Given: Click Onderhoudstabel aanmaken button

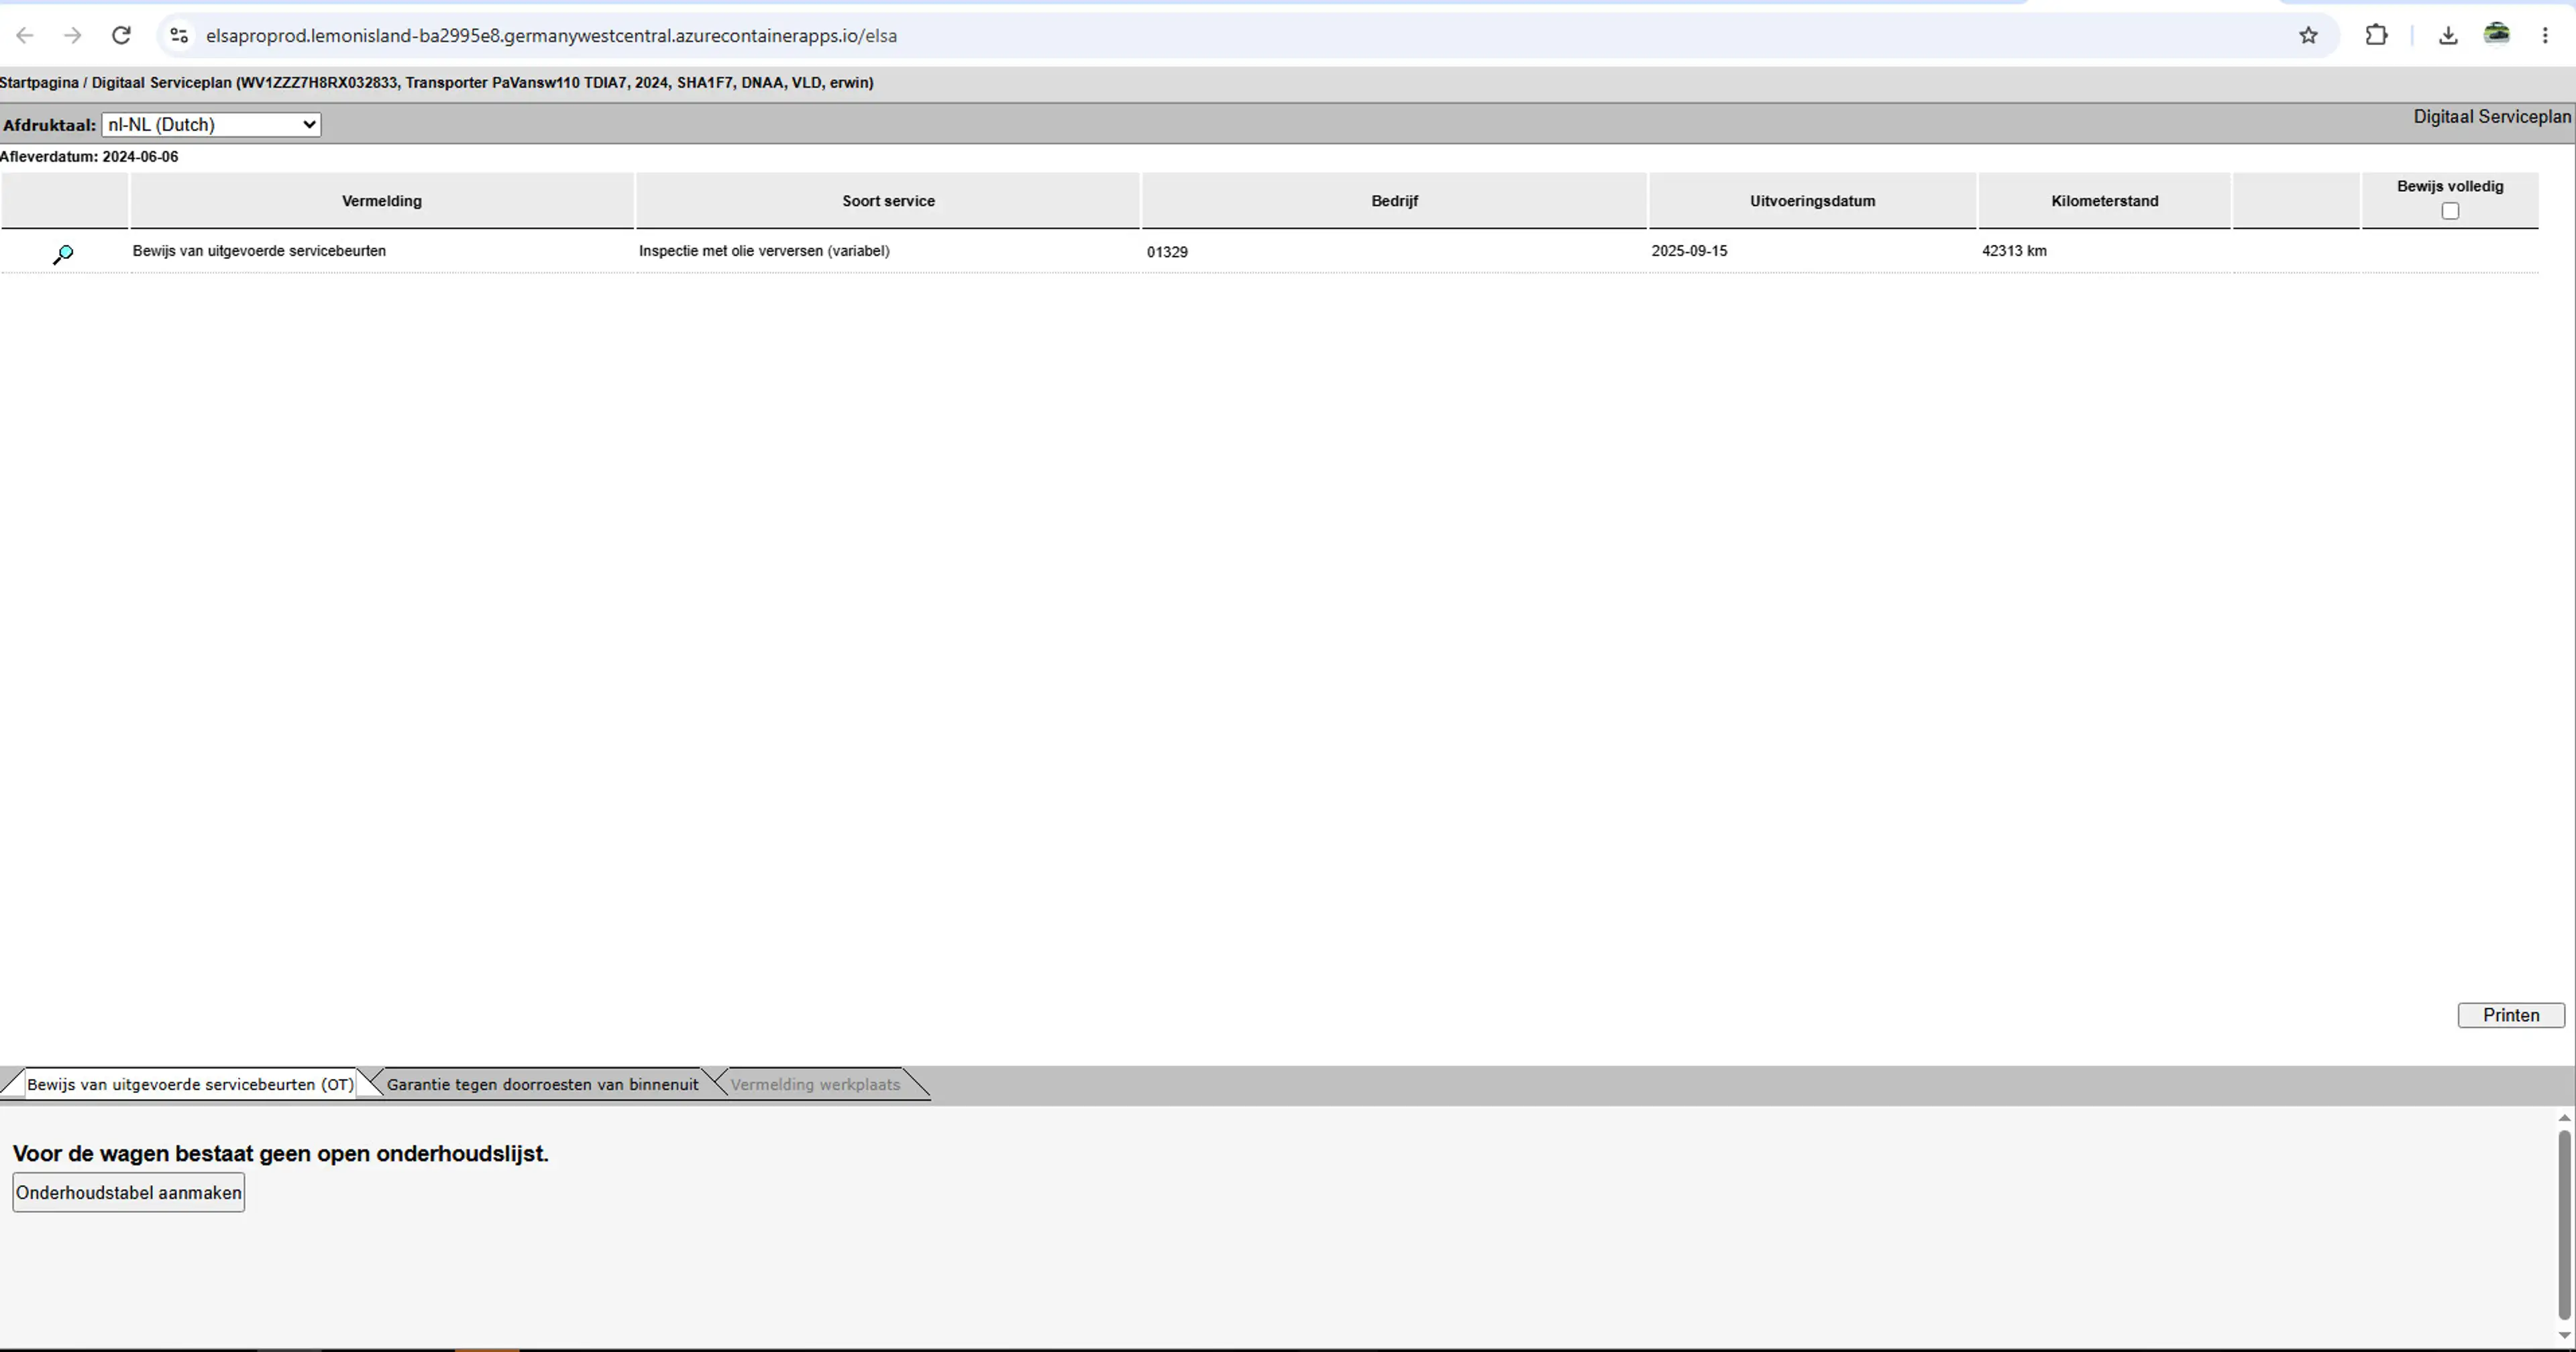Looking at the screenshot, I should point(128,1192).
